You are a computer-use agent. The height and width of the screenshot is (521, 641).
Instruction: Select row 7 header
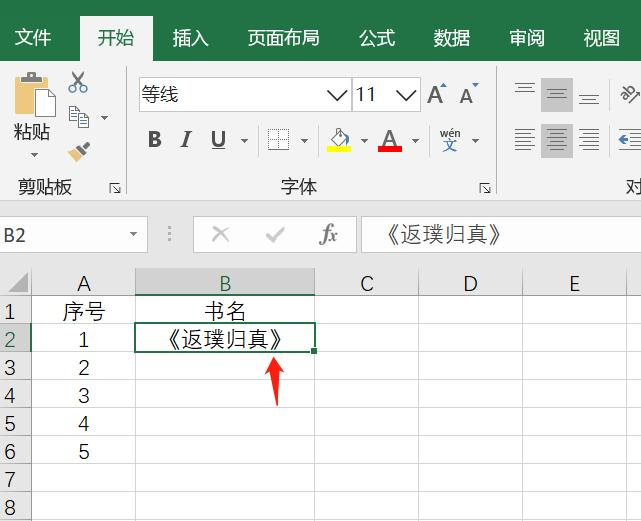coord(15,478)
